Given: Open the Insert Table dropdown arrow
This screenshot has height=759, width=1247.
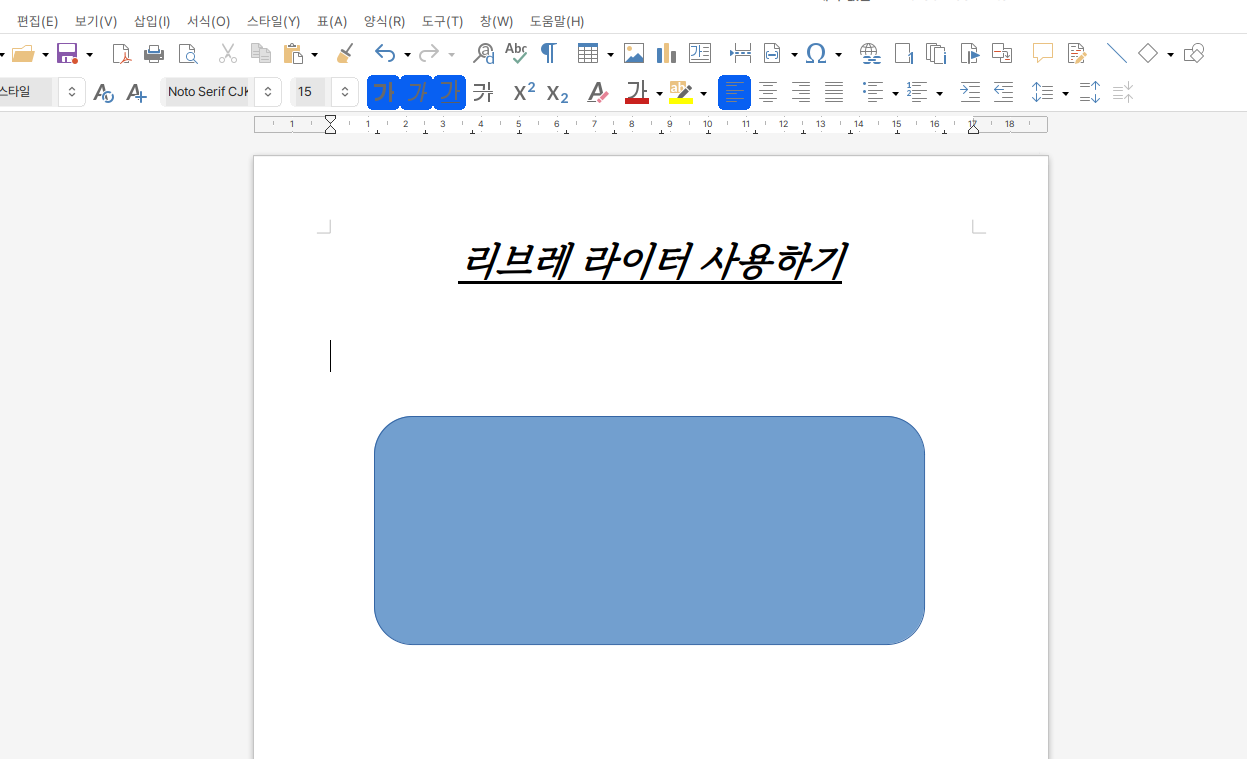Looking at the screenshot, I should click(610, 54).
